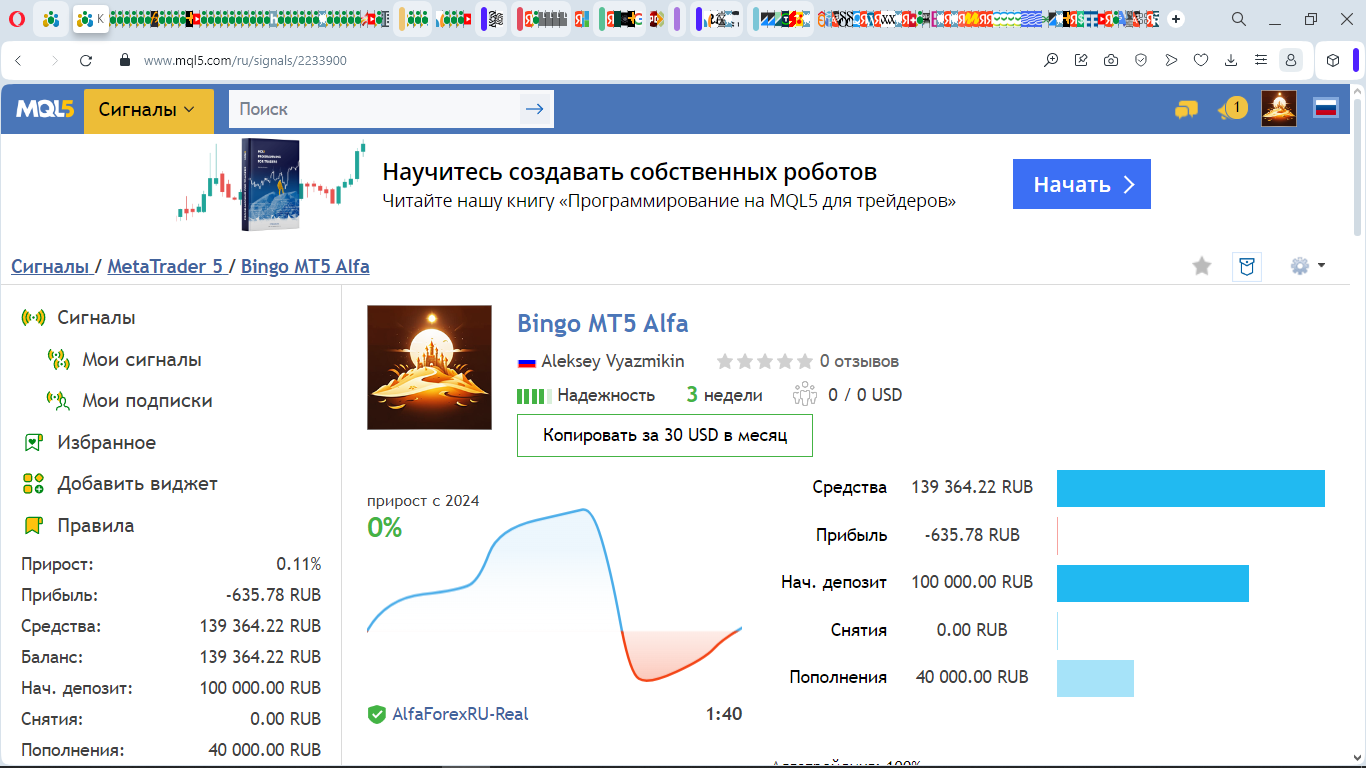Go forward to the next page
Viewport: 1366px width, 768px height.
[x=54, y=60]
